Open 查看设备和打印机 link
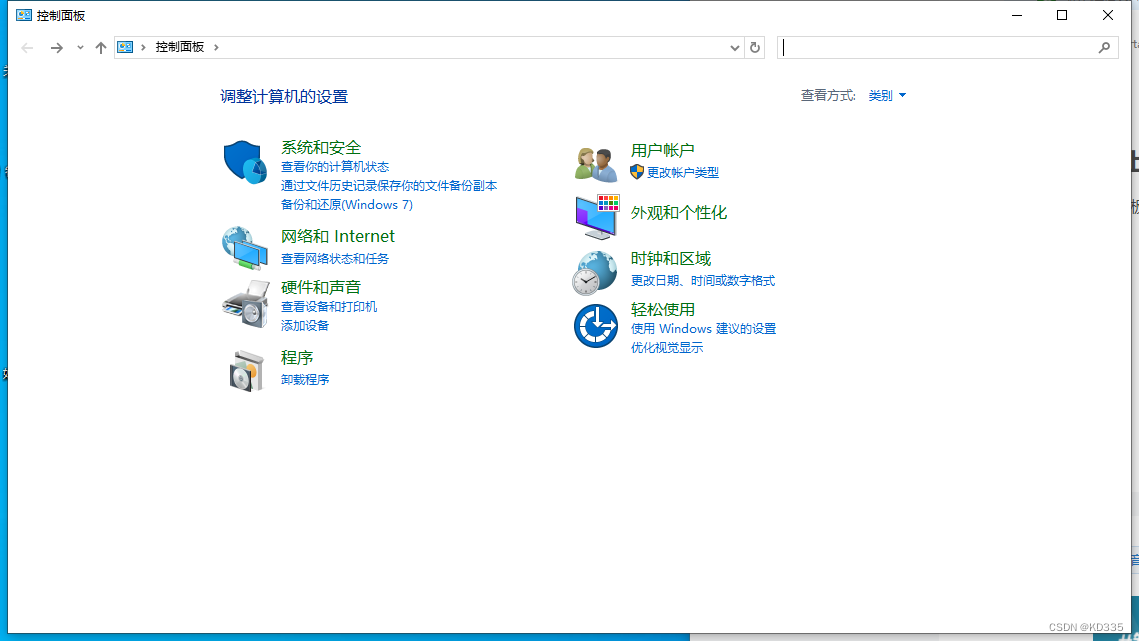The image size is (1139, 641). 328,307
